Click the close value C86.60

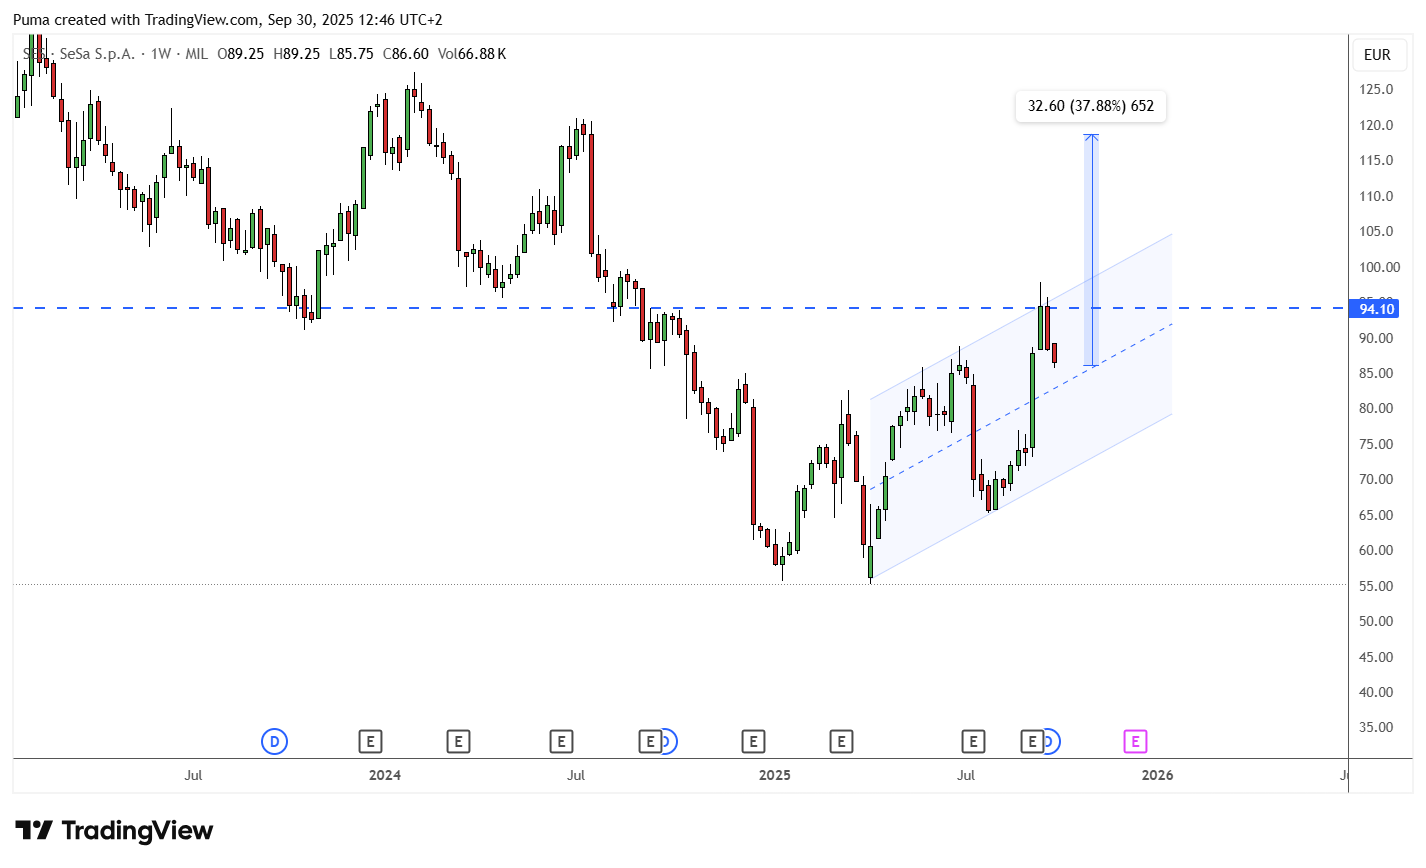click(406, 54)
